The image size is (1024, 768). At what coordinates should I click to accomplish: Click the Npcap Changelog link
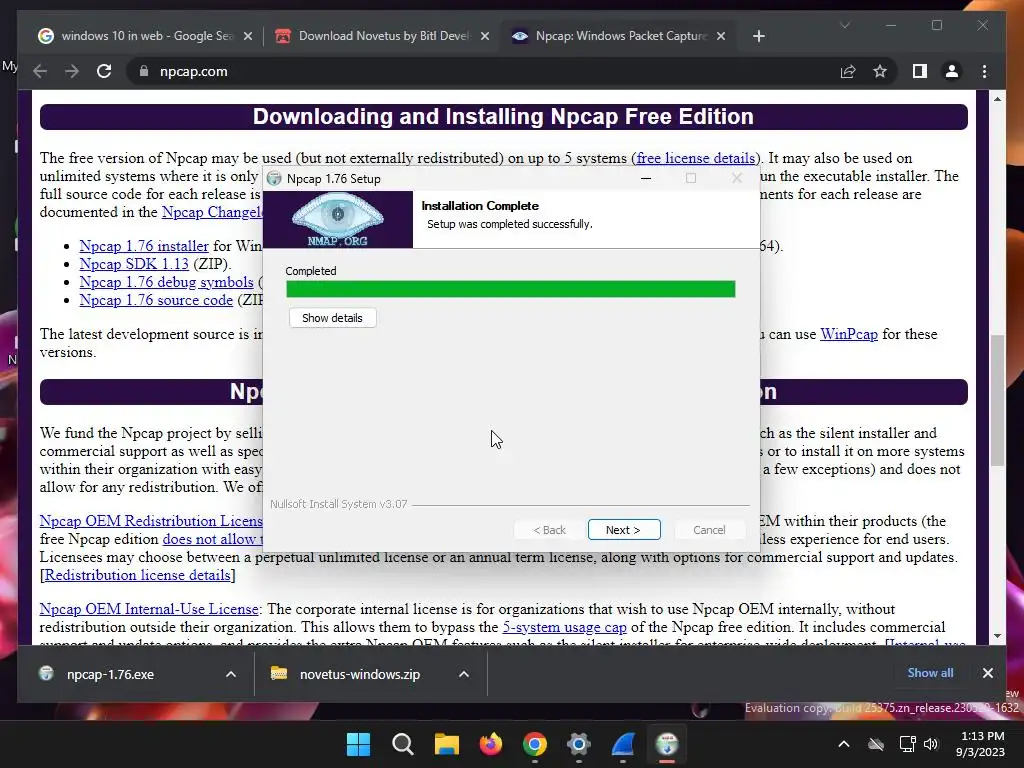(212, 212)
